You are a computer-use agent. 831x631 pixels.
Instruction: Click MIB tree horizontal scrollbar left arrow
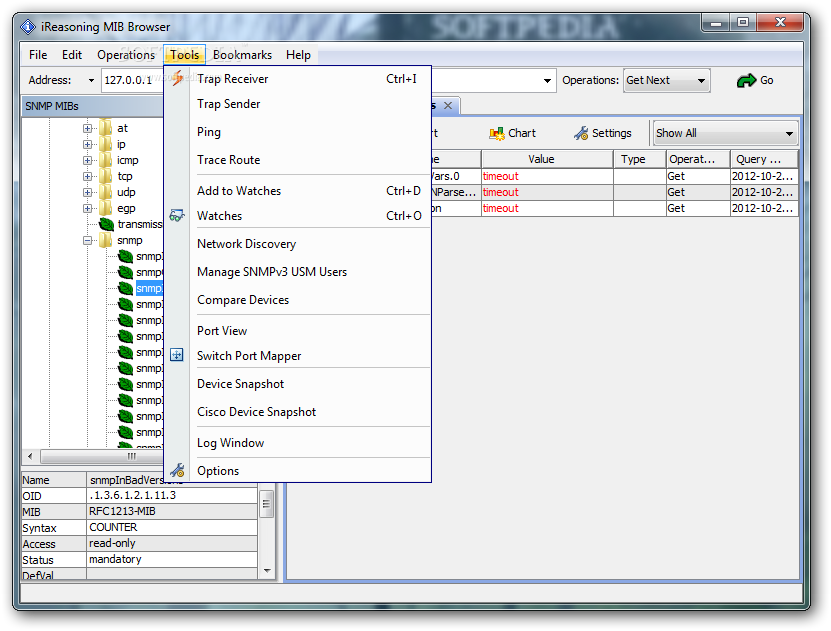(30, 456)
